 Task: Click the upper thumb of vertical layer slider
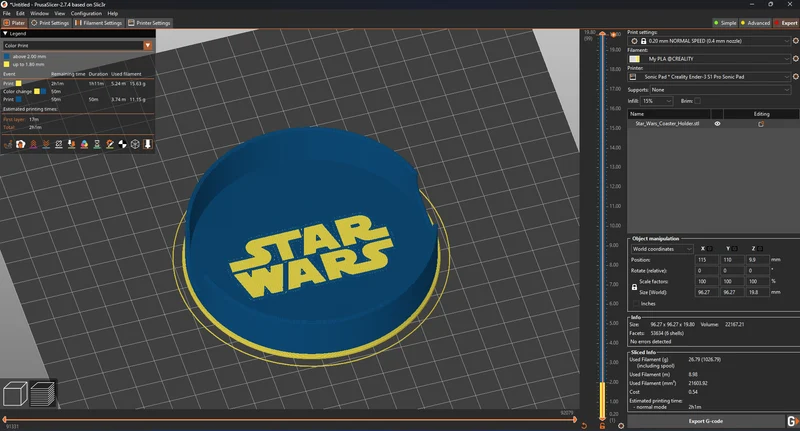point(603,34)
